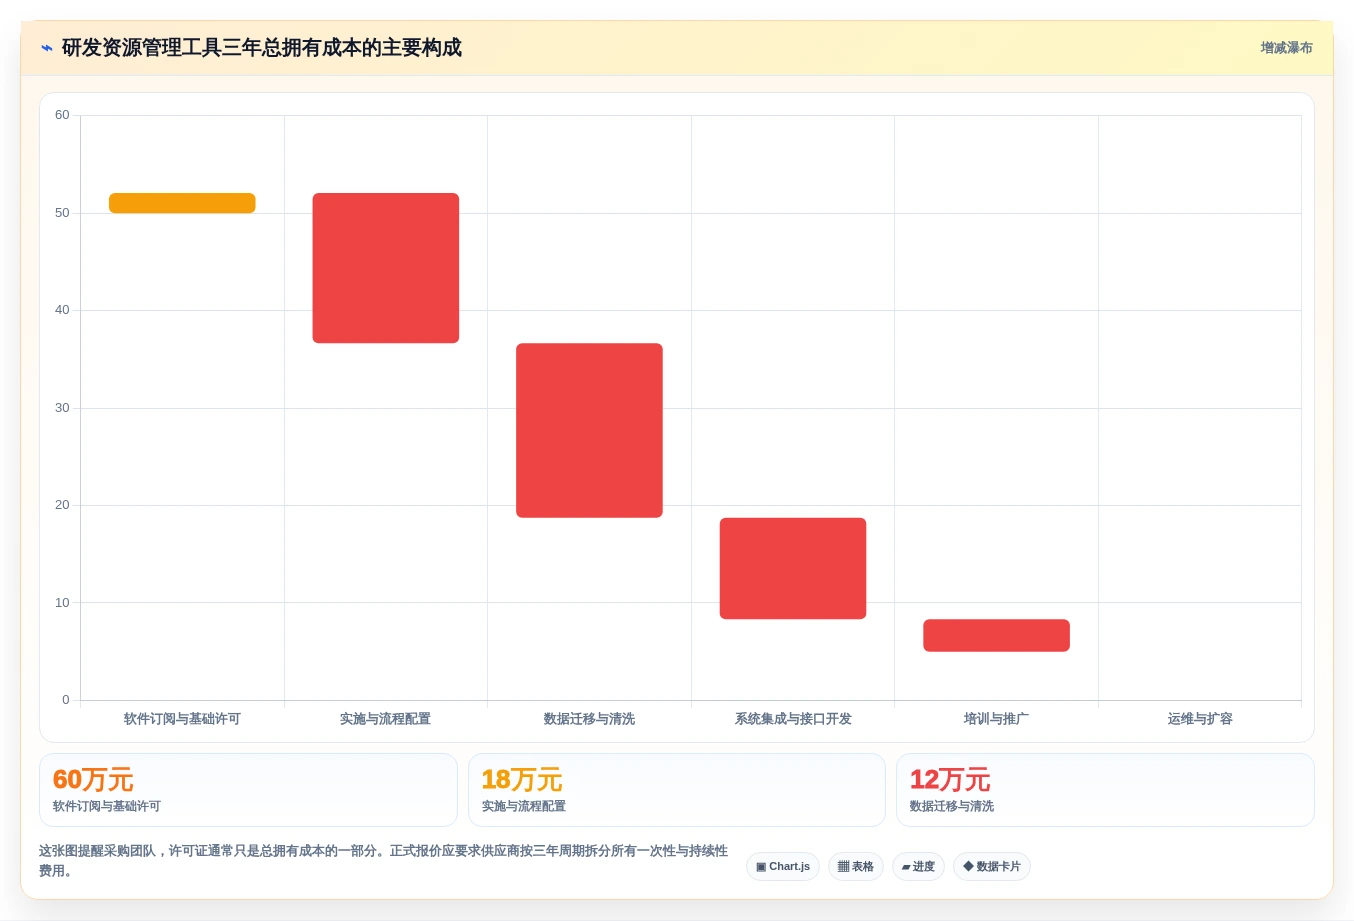Image resolution: width=1354 pixels, height=921 pixels.
Task: Click the y-axis value 20
Action: coord(62,505)
